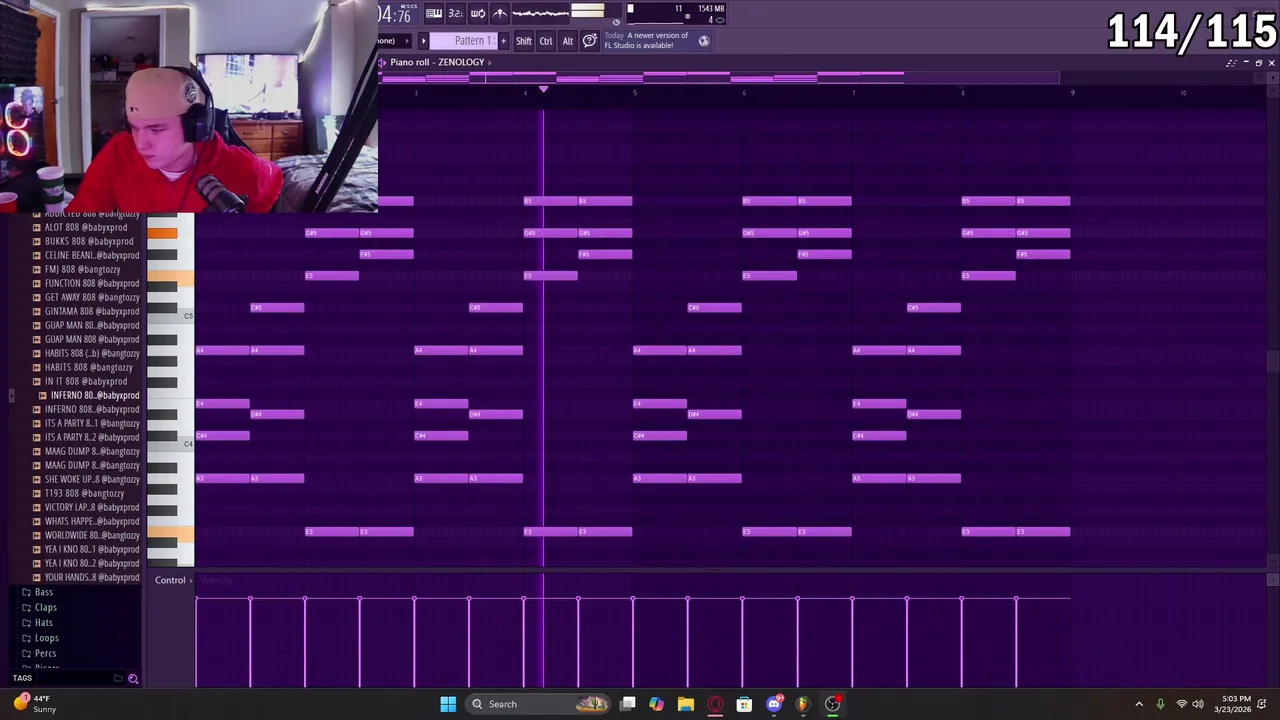Select FMJ 808 @bangtozzy sample

tap(82, 269)
